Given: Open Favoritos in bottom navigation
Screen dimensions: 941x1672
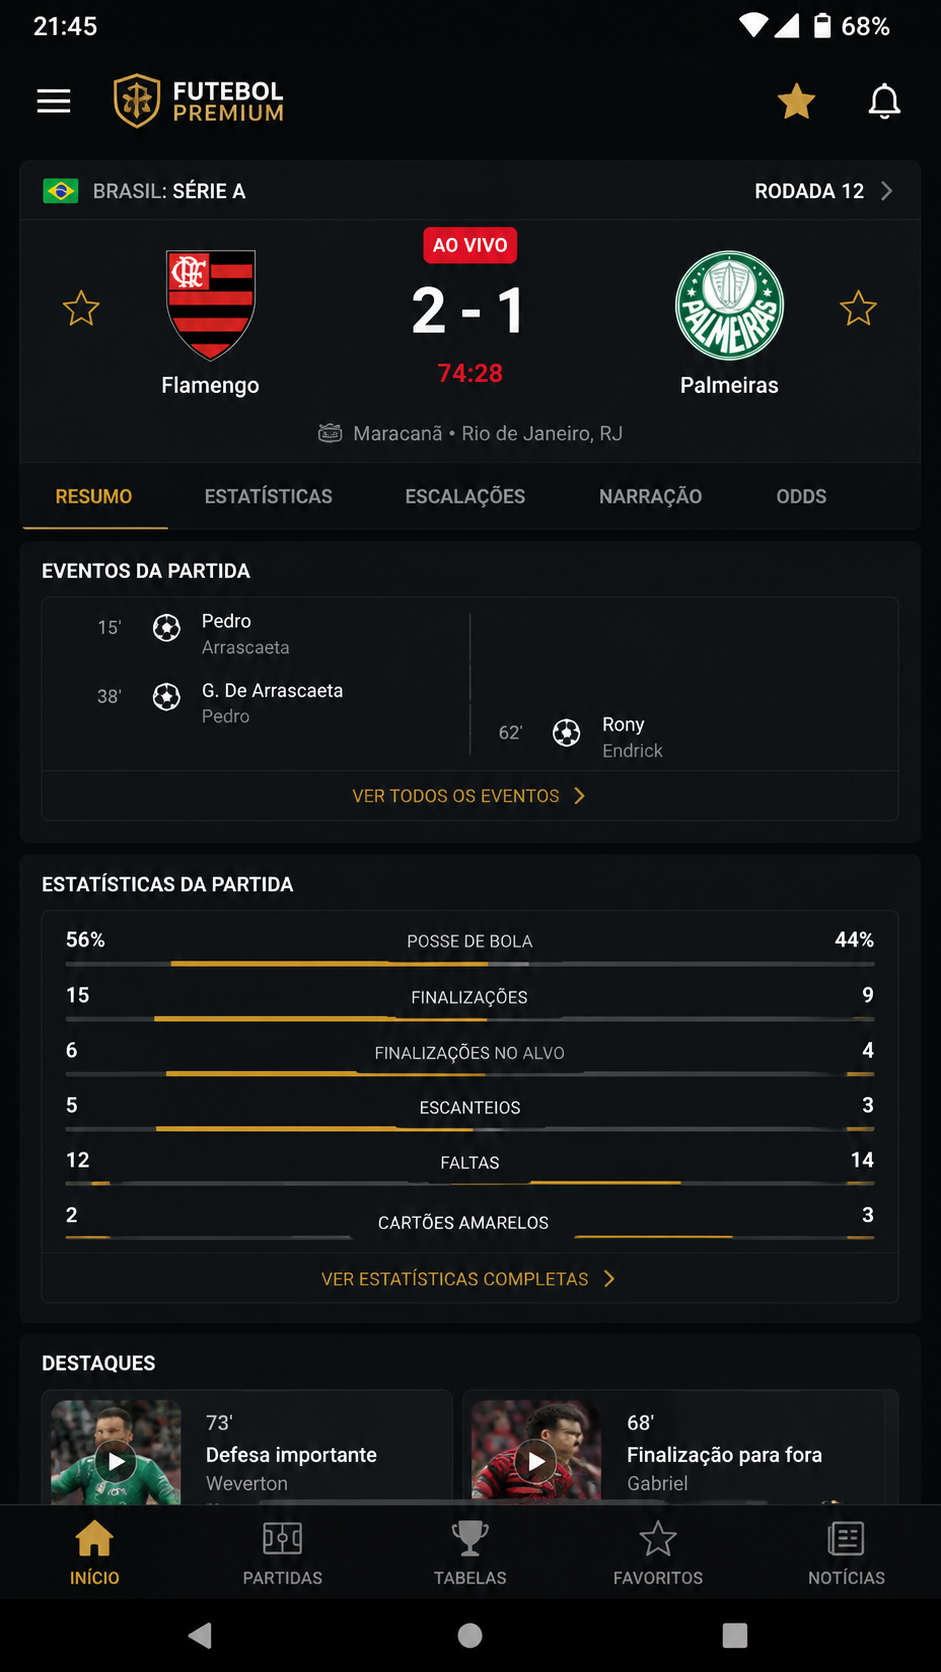Looking at the screenshot, I should click(x=658, y=1553).
